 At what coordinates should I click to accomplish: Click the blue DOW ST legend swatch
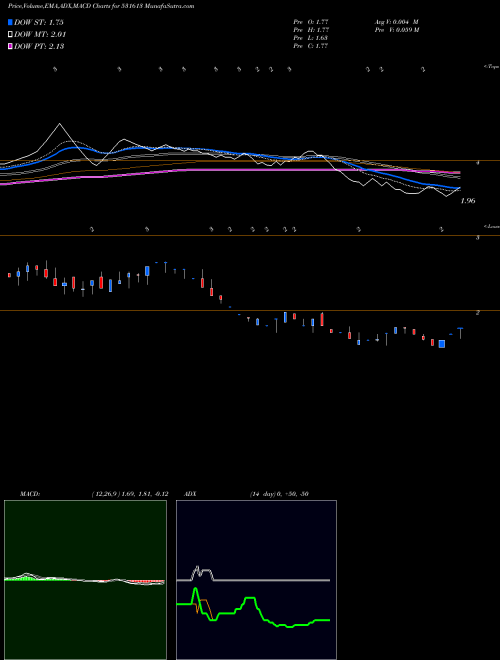click(x=10, y=22)
